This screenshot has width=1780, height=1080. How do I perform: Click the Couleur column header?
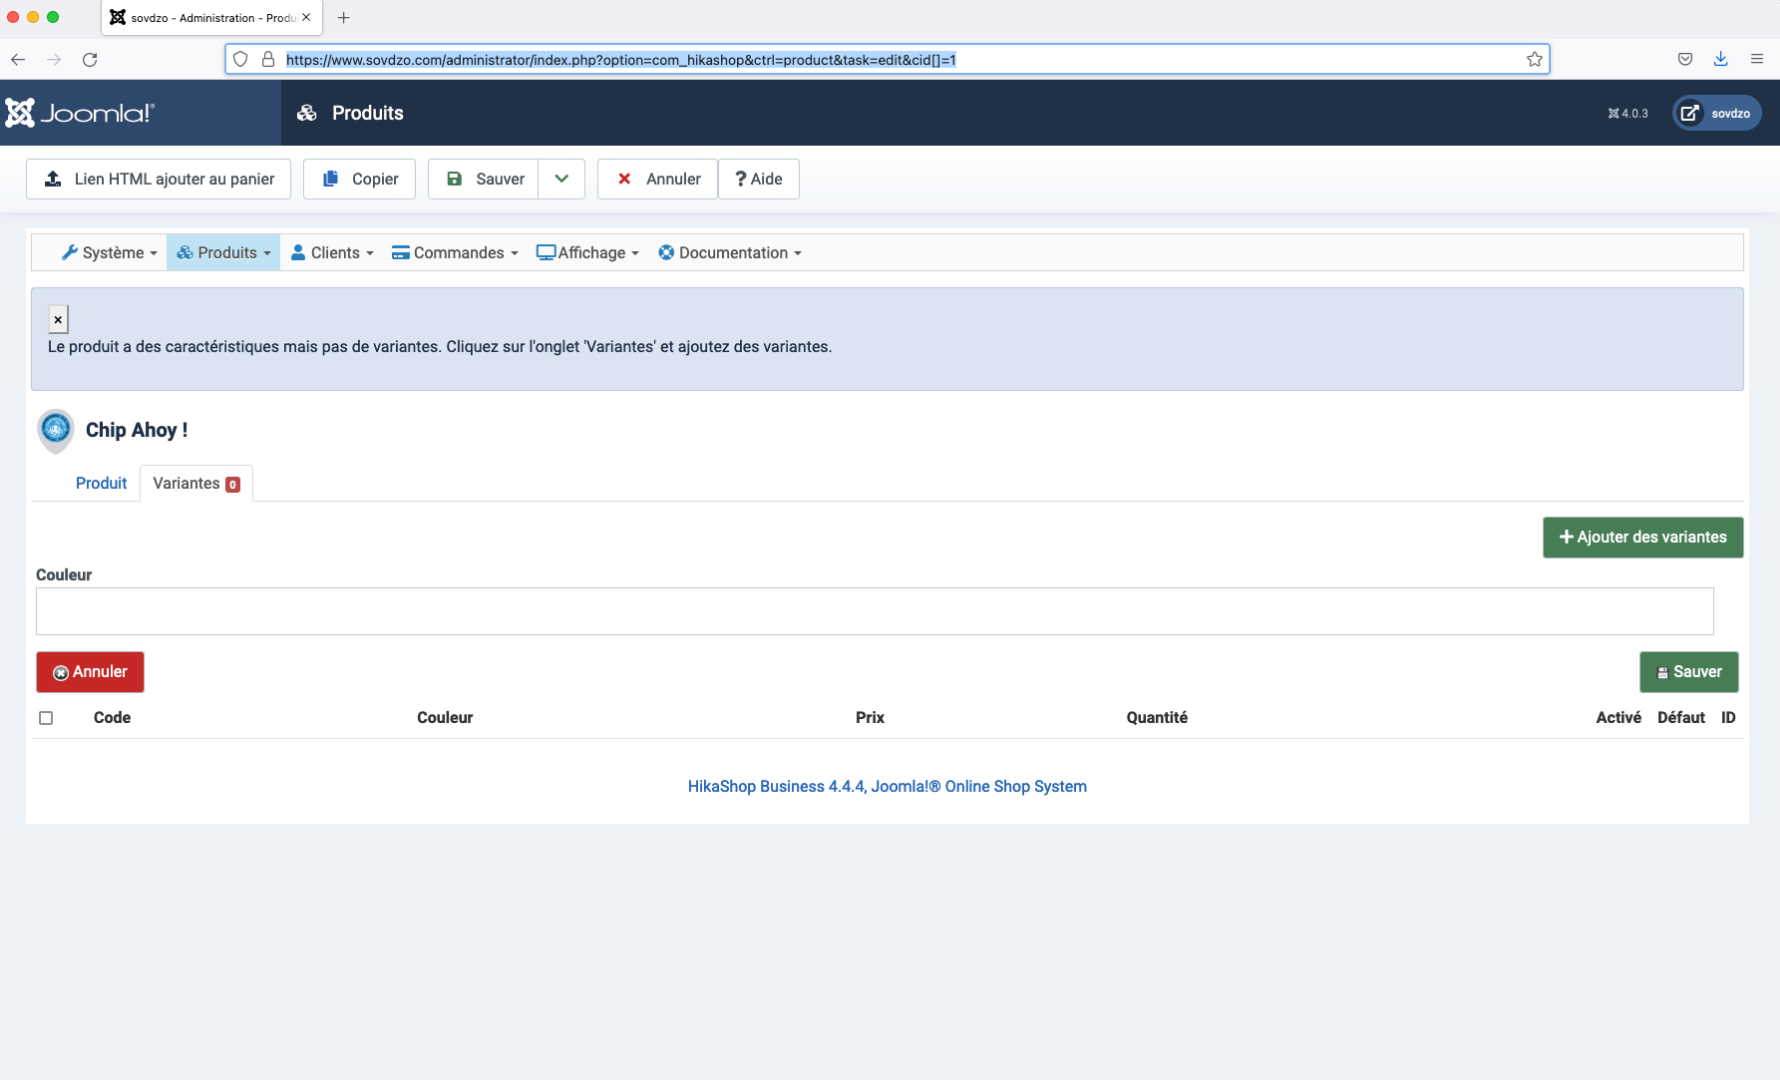445,718
